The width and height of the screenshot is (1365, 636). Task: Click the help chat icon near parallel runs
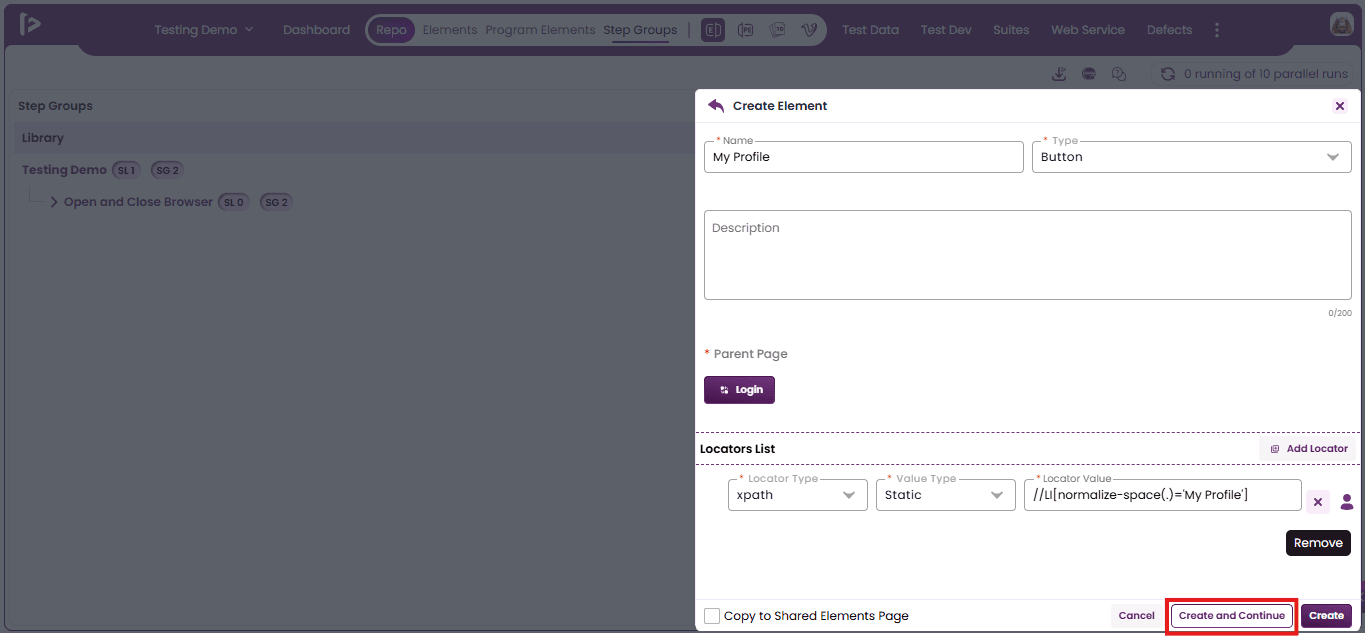click(x=1119, y=74)
